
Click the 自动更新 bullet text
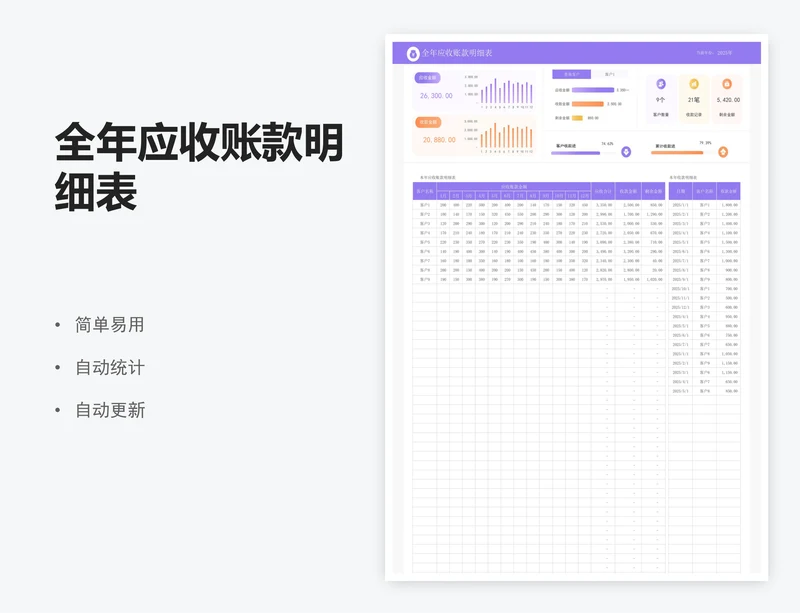pyautogui.click(x=110, y=410)
